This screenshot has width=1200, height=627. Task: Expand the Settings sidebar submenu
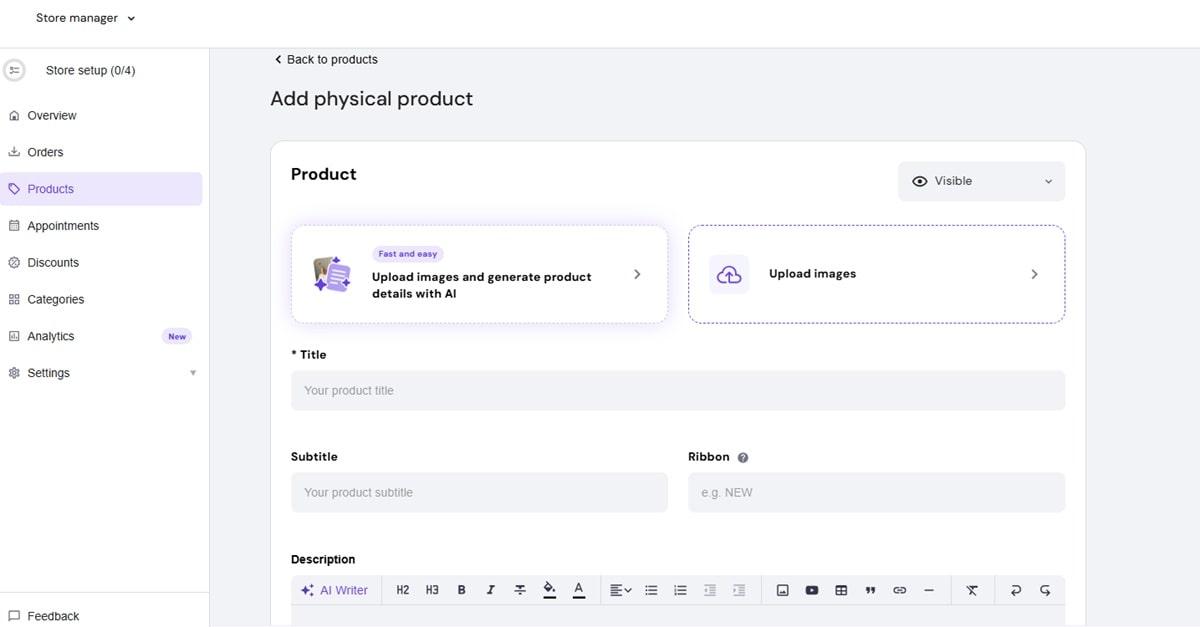pos(193,373)
